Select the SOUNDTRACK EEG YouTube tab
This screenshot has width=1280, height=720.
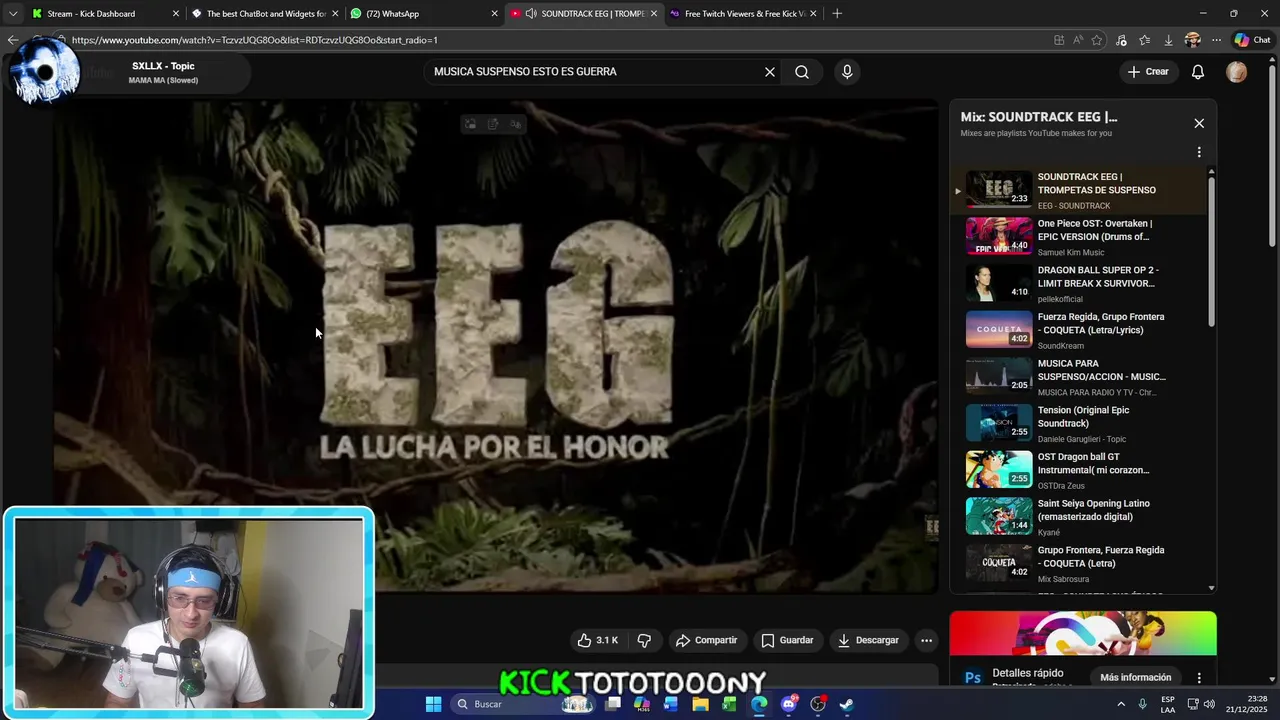click(x=583, y=13)
